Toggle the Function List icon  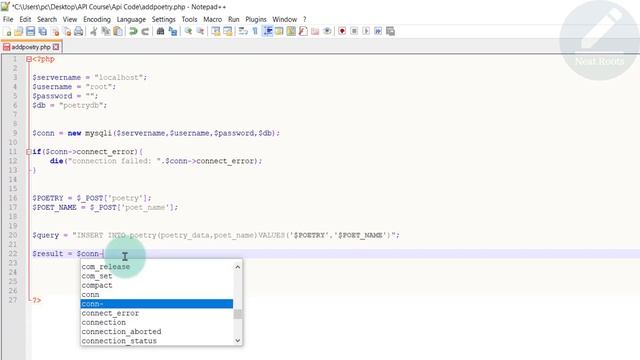[x=303, y=31]
